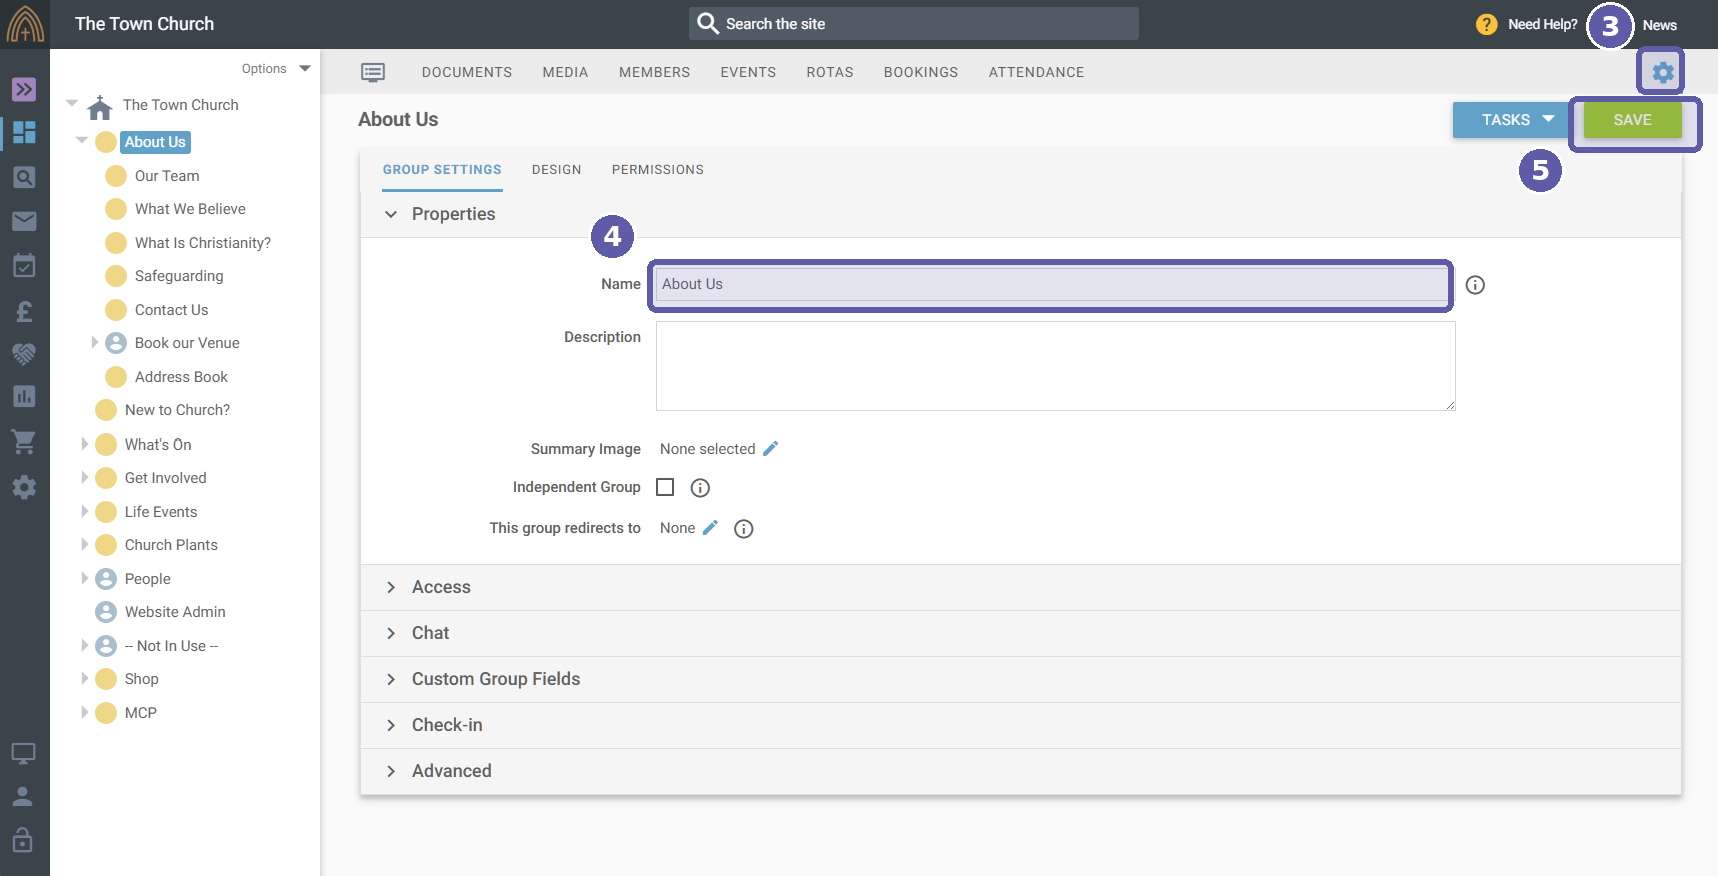Open the Attendance tab
1718x876 pixels.
(1036, 72)
